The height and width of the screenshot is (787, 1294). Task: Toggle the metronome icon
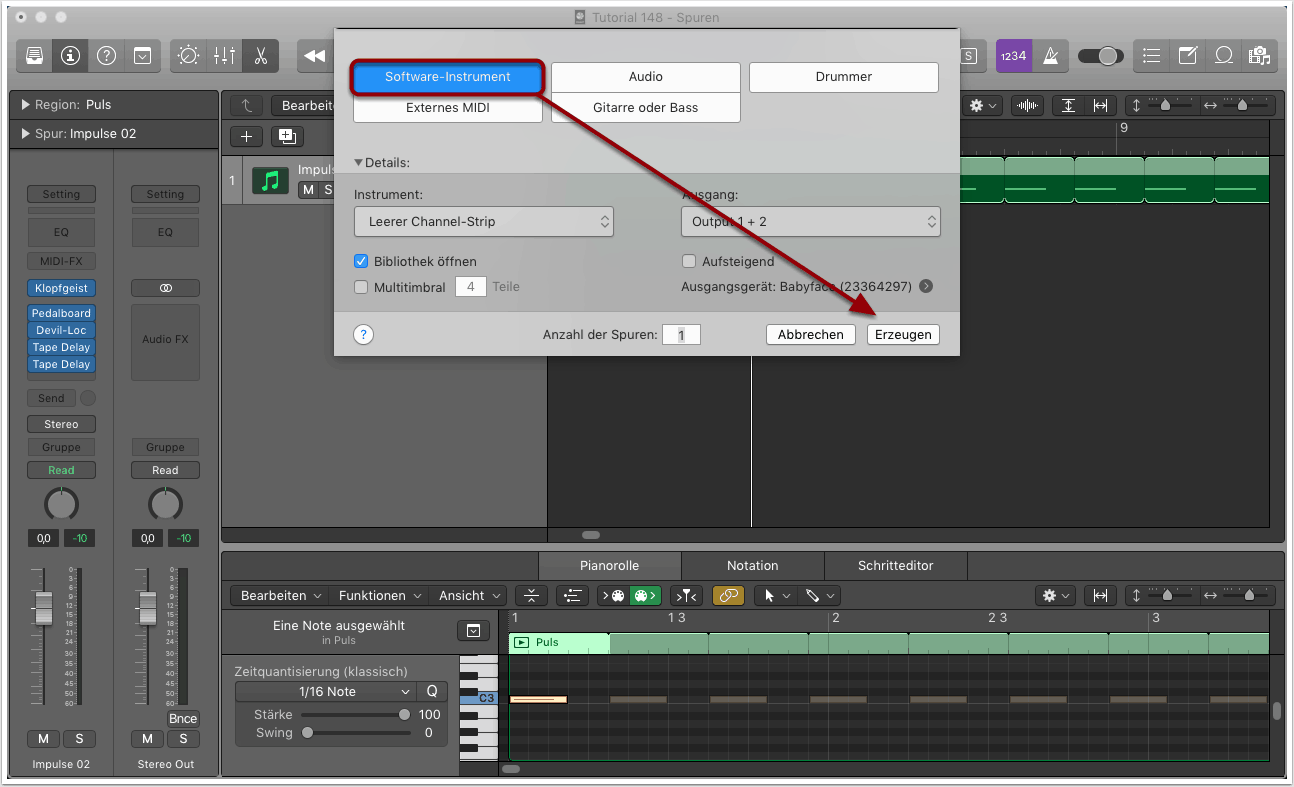[1050, 56]
